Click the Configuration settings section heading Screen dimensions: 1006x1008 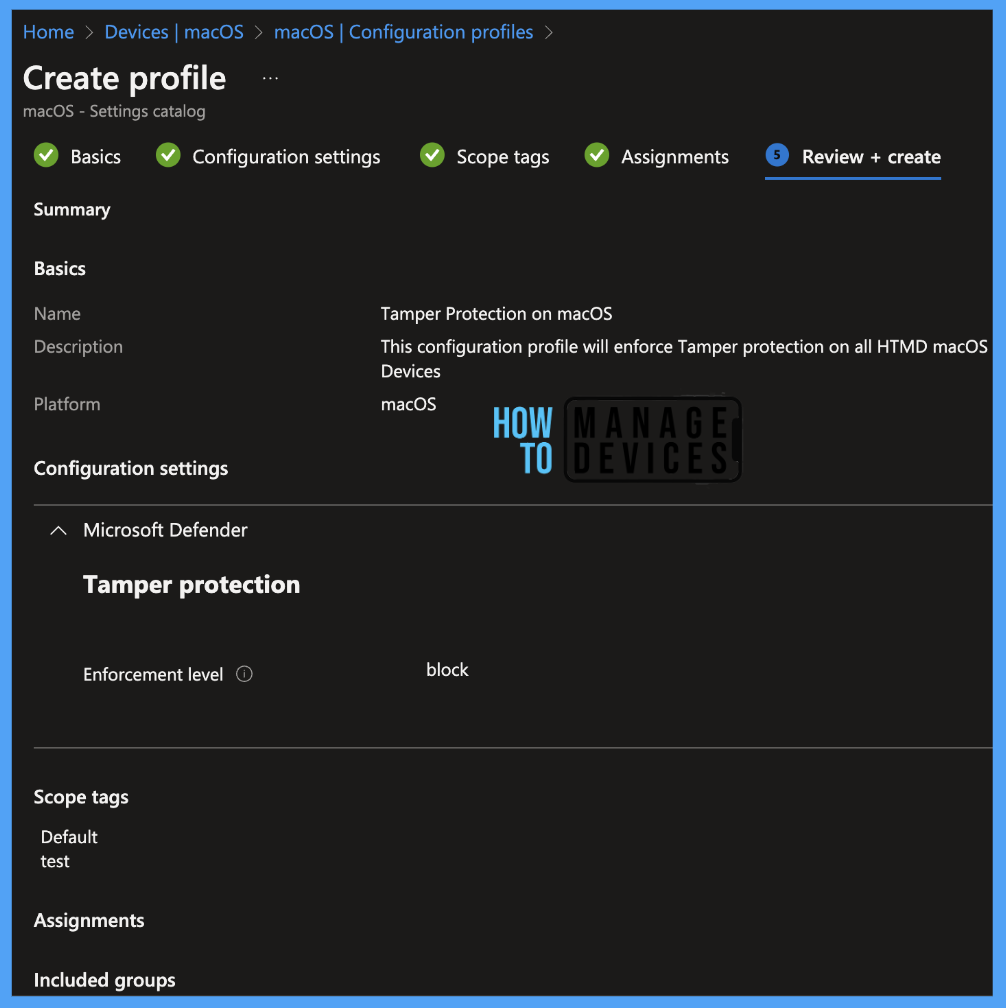131,469
